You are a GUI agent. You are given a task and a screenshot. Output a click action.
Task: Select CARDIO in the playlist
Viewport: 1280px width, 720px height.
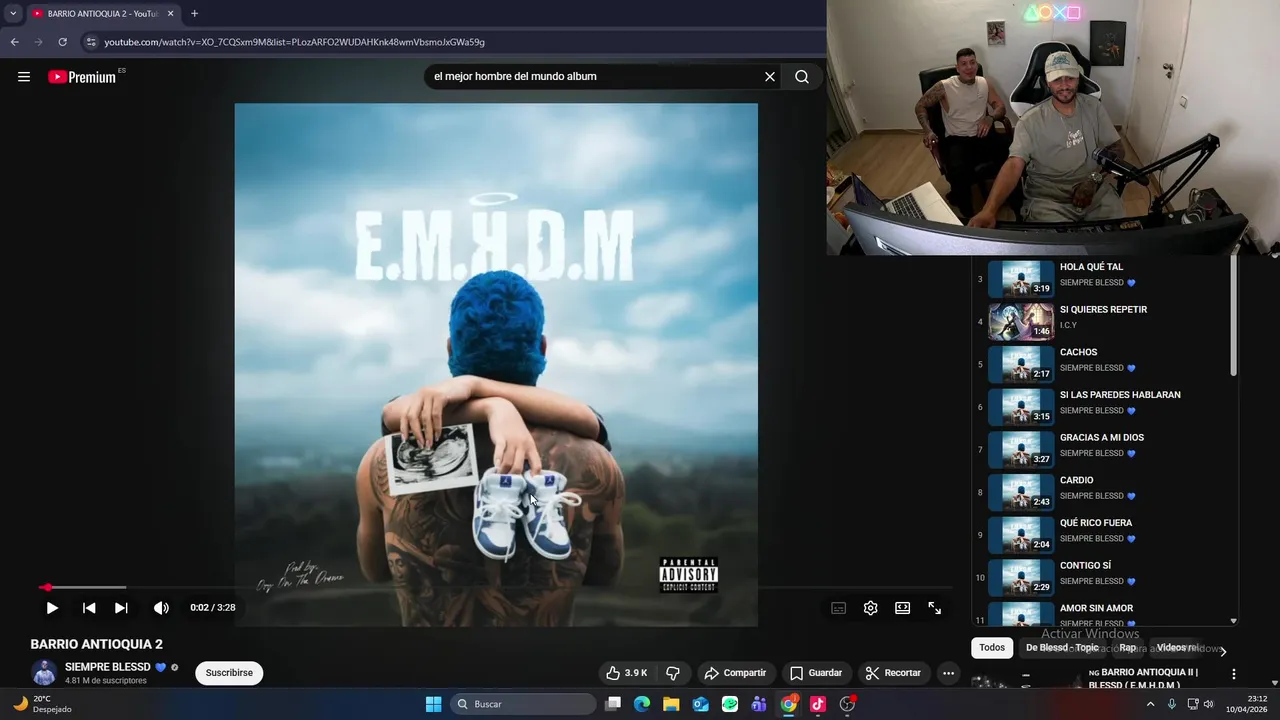(1105, 493)
